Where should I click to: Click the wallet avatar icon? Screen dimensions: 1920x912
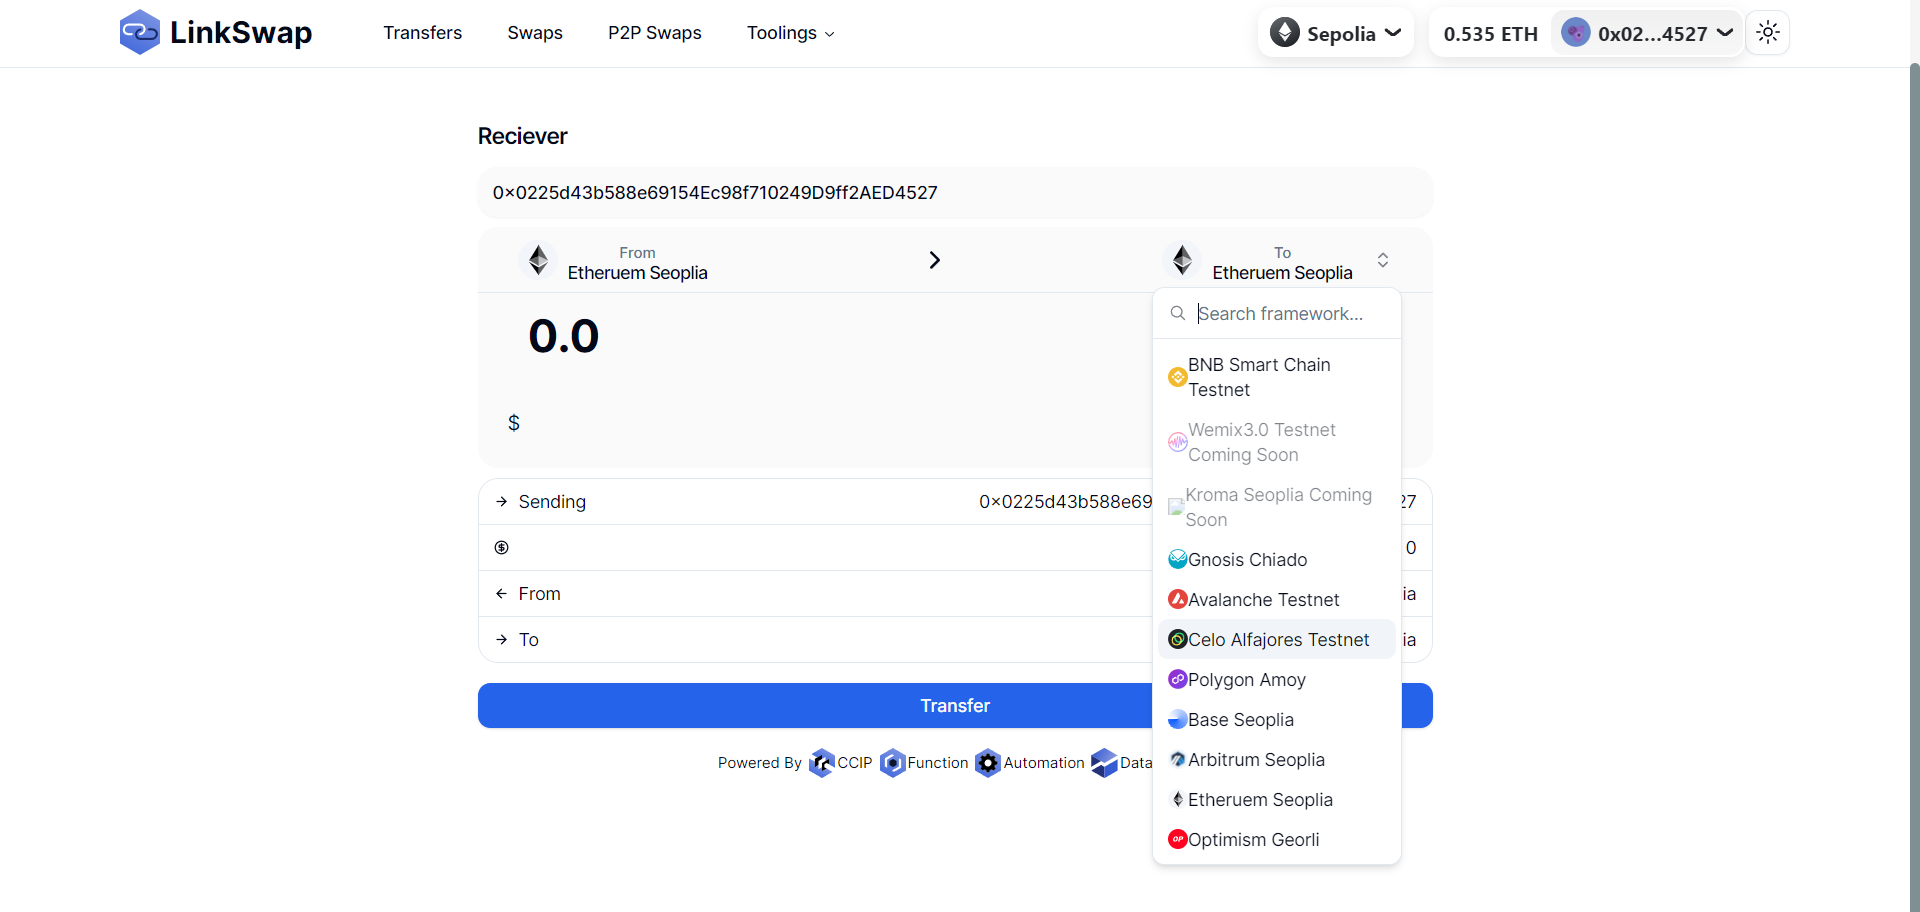(x=1576, y=33)
